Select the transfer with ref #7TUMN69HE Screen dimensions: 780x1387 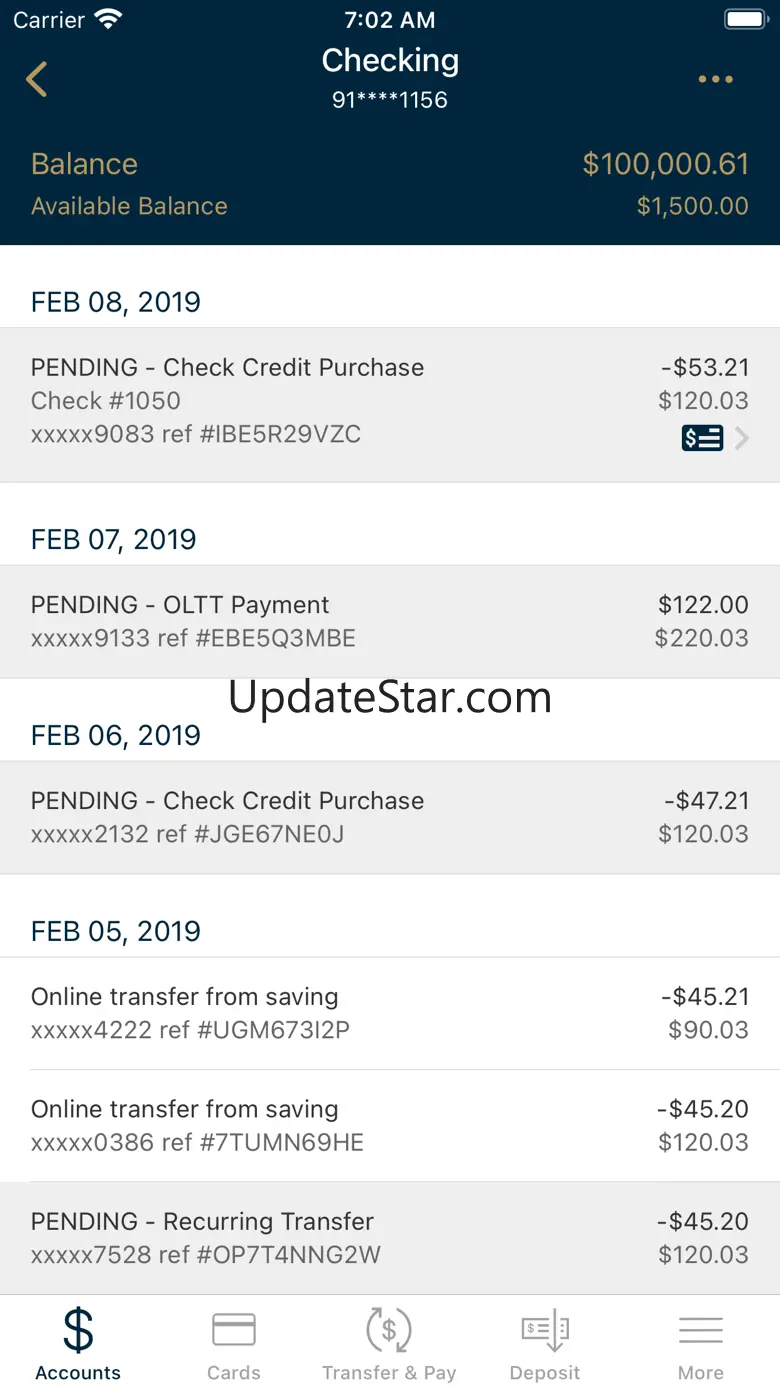click(x=389, y=1125)
